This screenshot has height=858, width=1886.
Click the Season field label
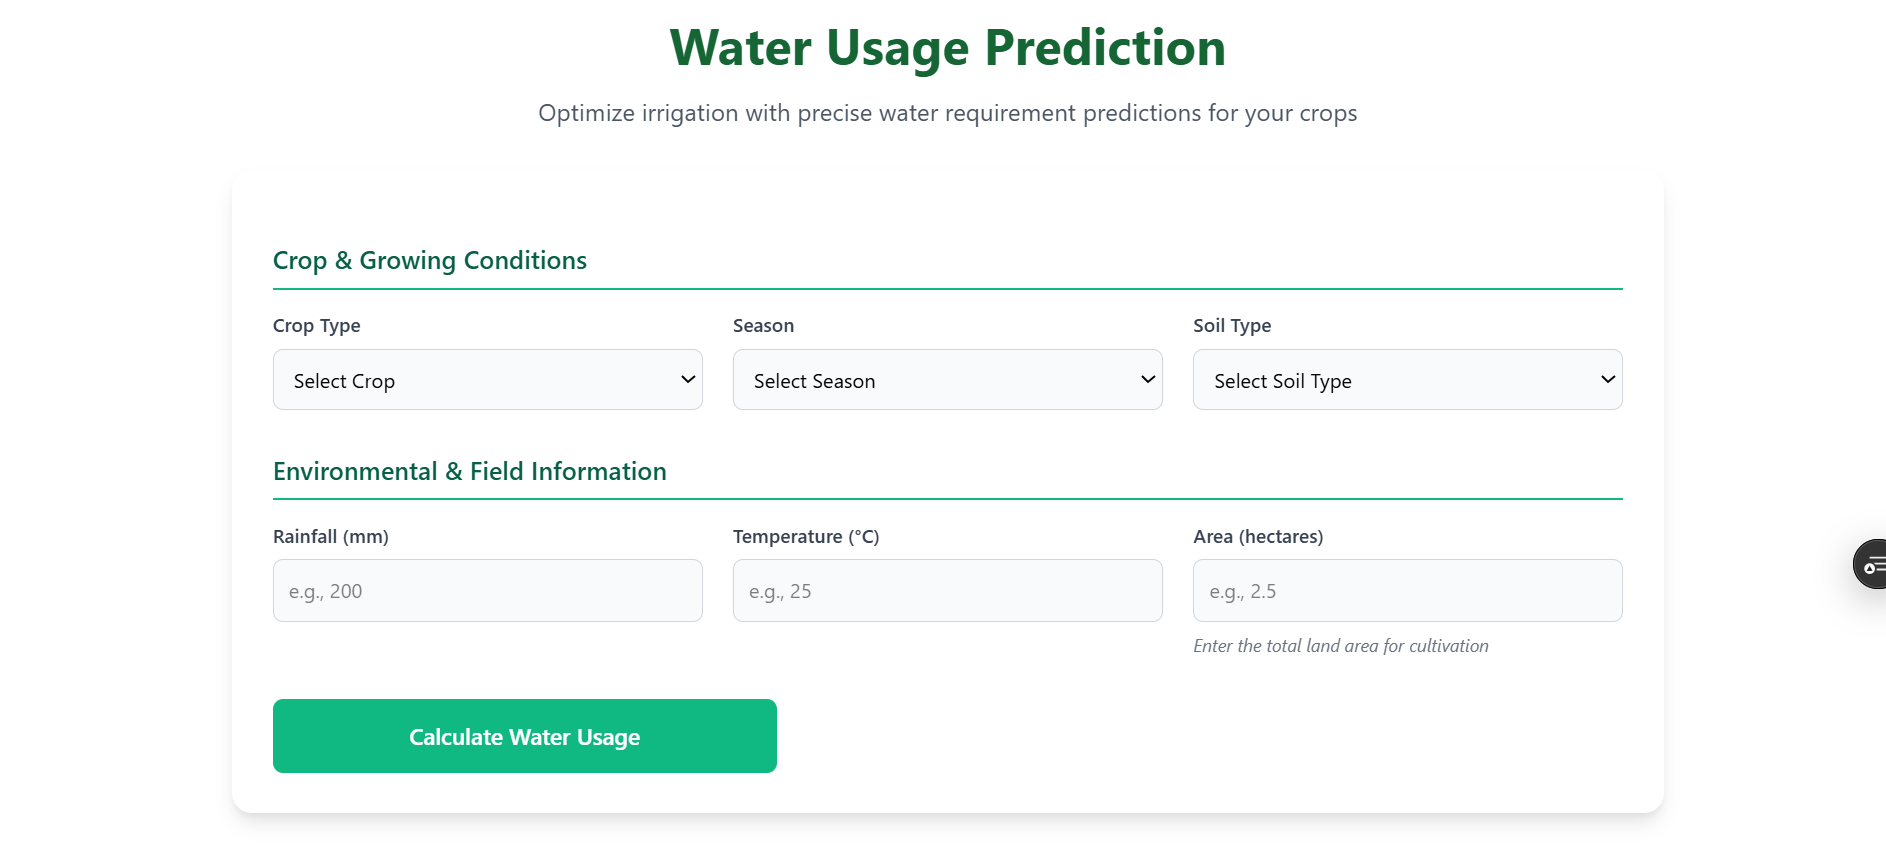coord(763,326)
